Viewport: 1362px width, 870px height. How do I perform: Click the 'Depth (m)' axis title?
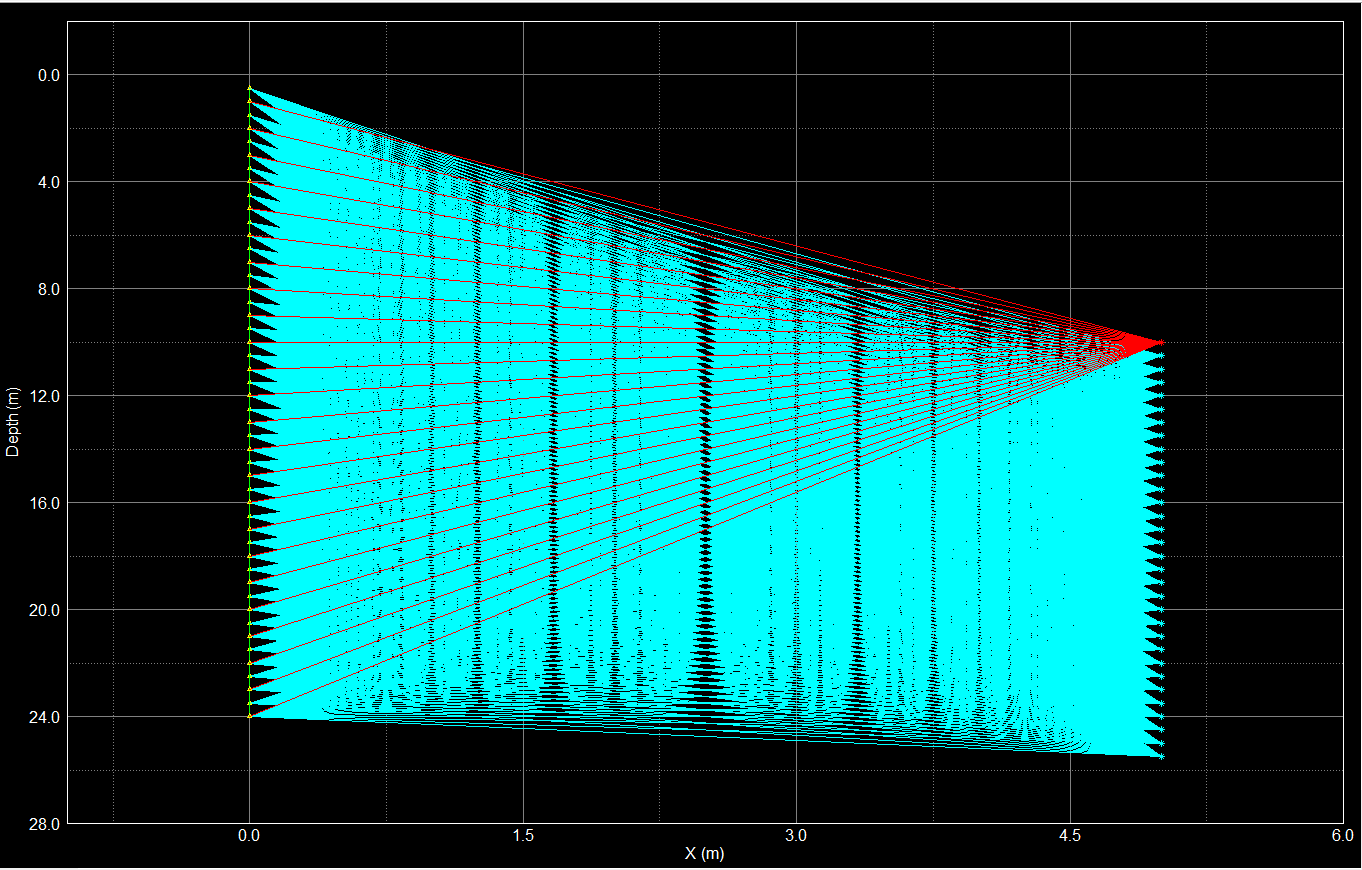(13, 421)
